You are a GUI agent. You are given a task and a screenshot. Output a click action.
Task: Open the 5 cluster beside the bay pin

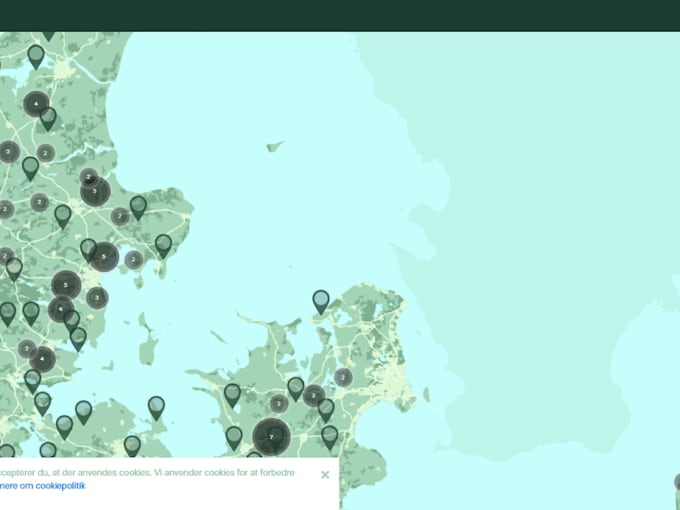[x=104, y=257]
